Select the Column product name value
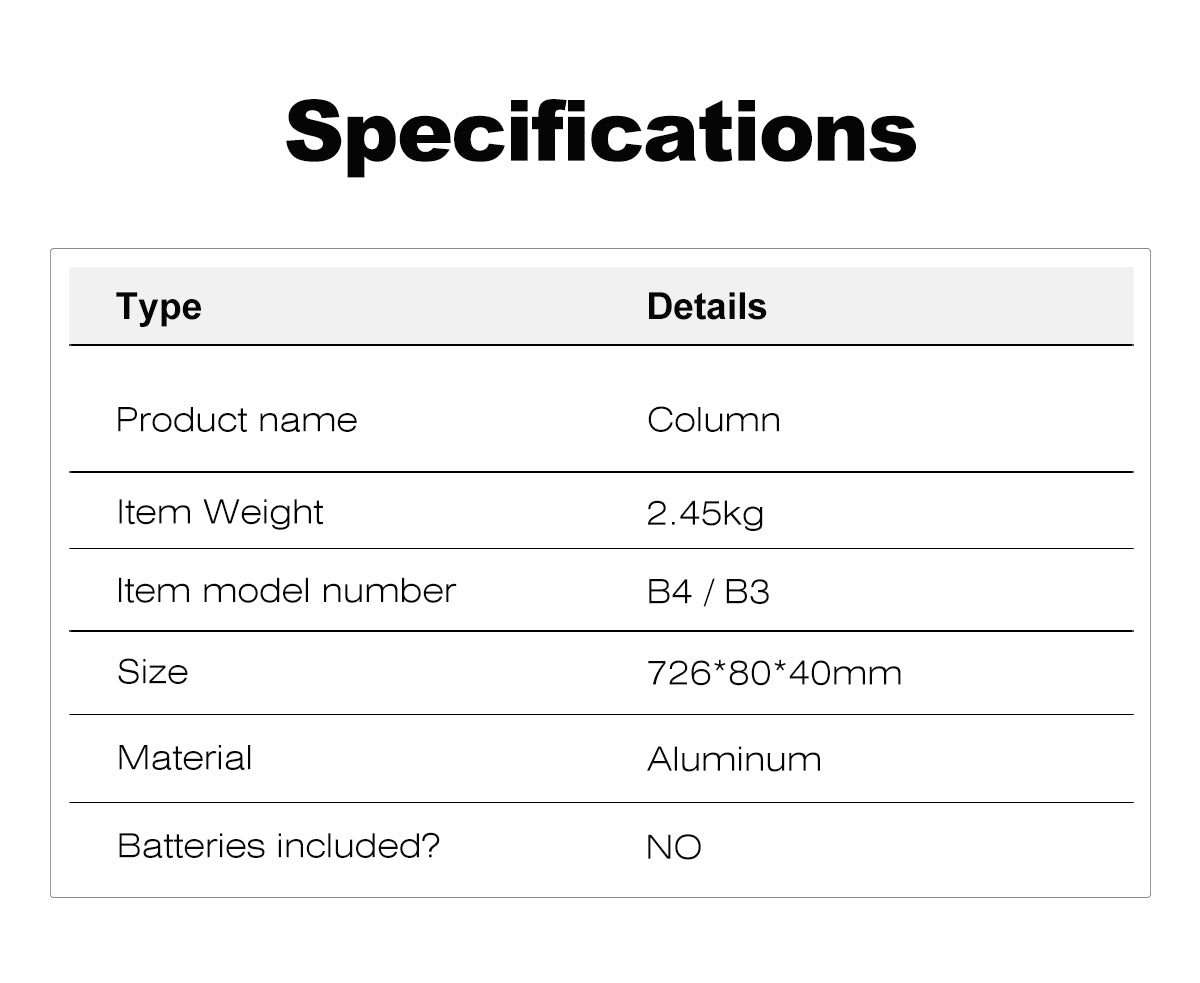1200x983 pixels. tap(713, 420)
